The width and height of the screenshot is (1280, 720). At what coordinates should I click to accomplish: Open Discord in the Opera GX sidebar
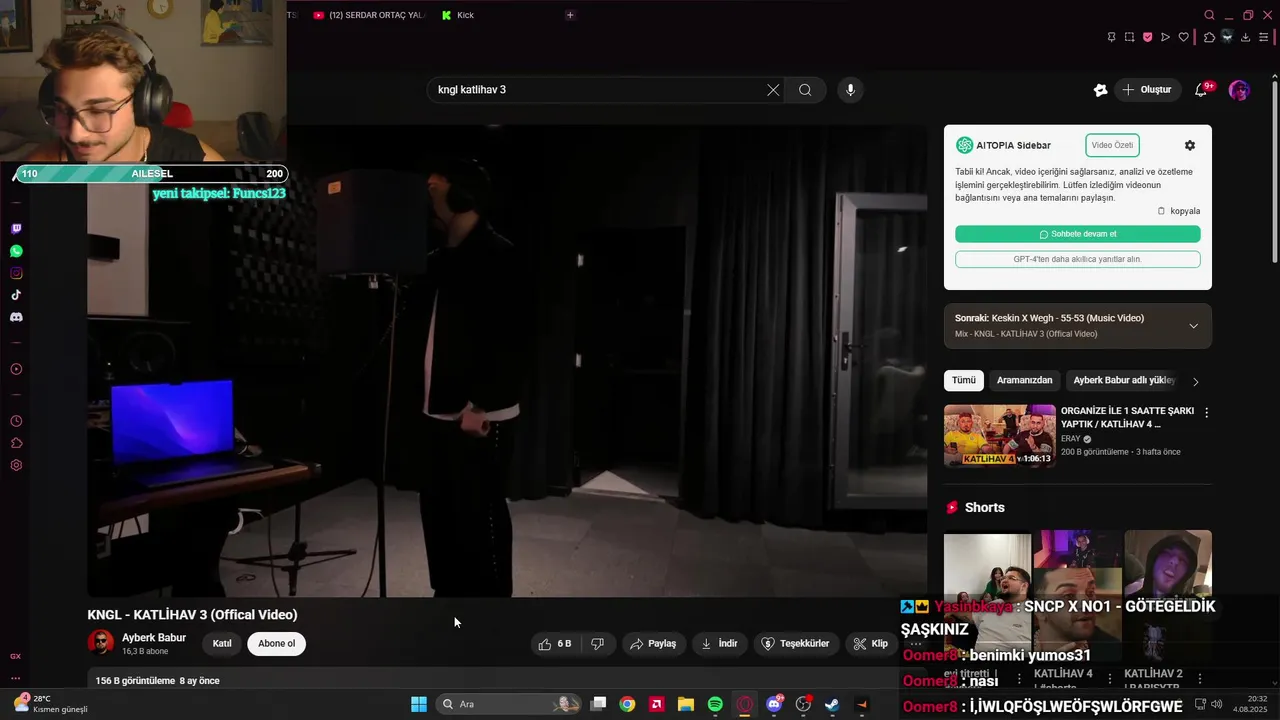click(x=16, y=317)
